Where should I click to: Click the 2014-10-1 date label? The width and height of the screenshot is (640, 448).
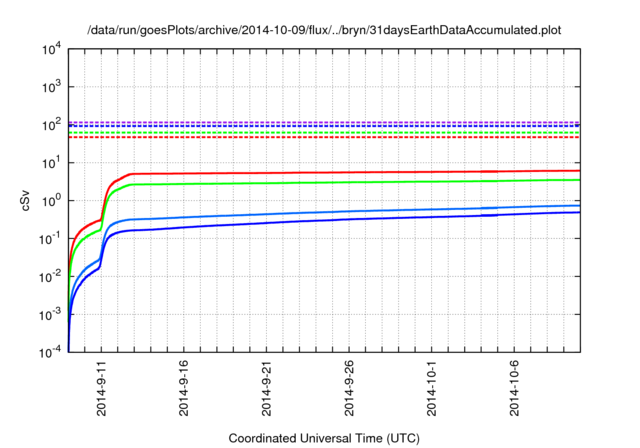pyautogui.click(x=431, y=388)
